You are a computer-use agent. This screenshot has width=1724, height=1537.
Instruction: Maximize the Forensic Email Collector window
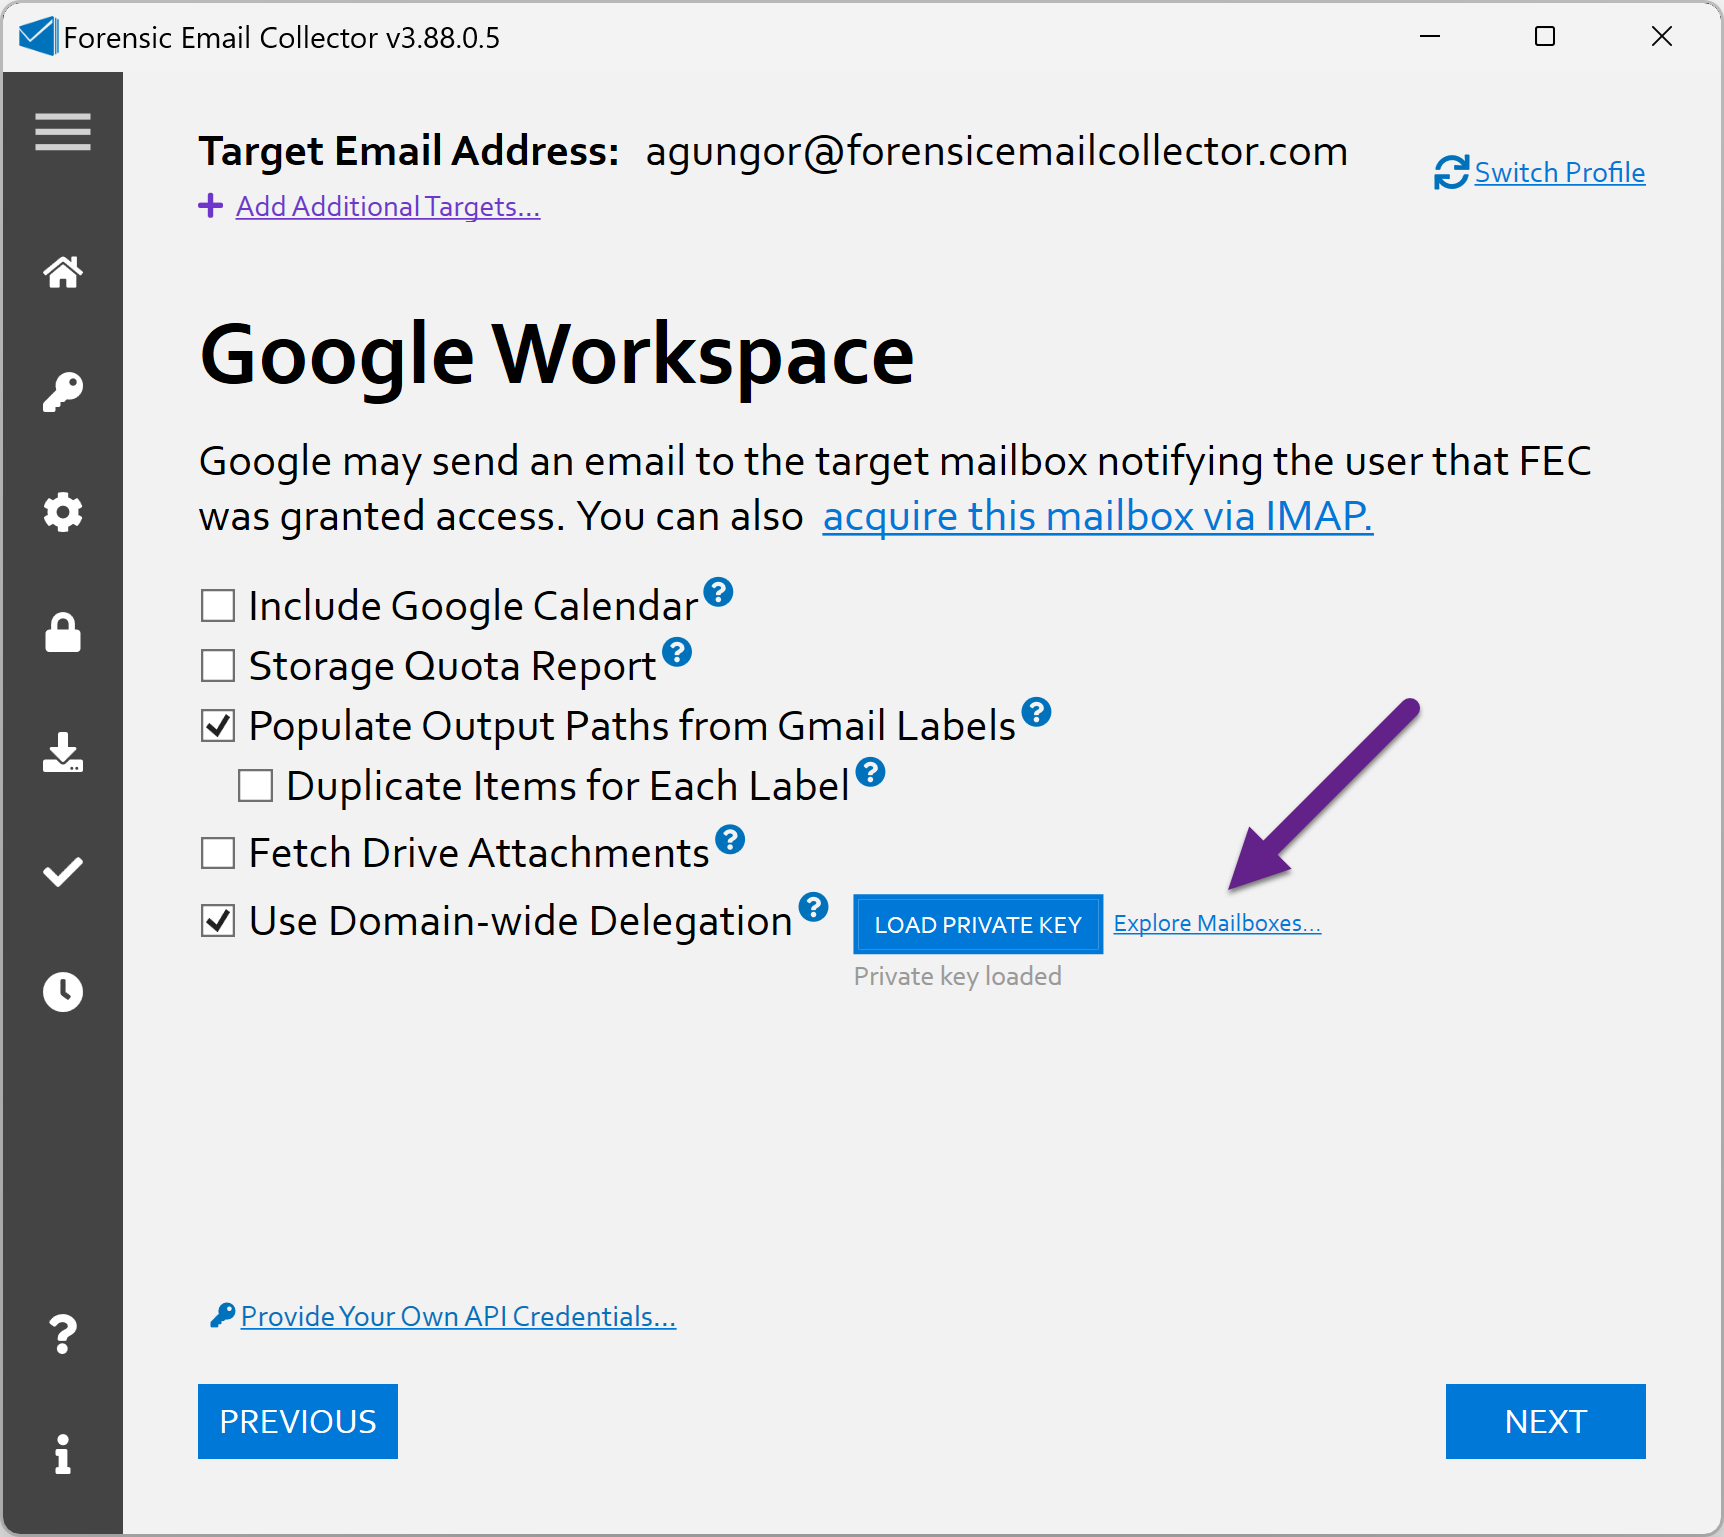[1545, 37]
